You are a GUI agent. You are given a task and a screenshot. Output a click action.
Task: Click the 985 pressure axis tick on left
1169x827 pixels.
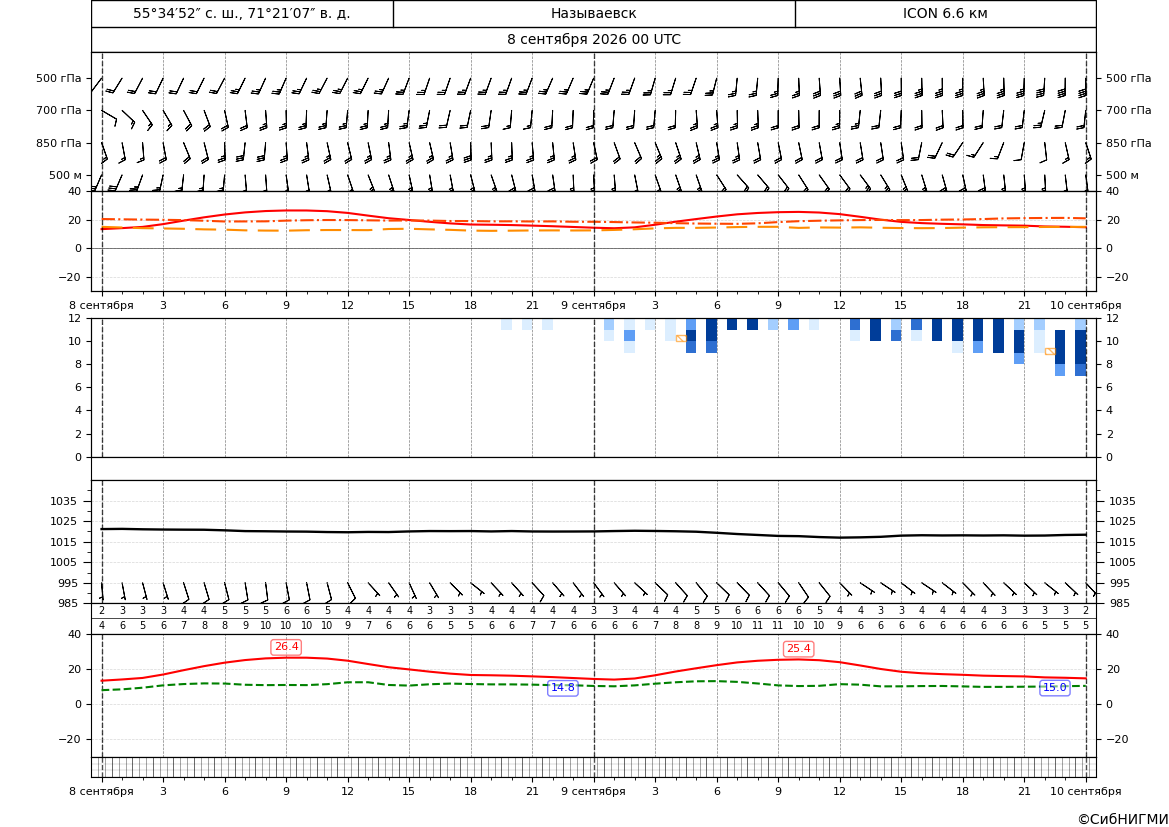pyautogui.click(x=71, y=603)
